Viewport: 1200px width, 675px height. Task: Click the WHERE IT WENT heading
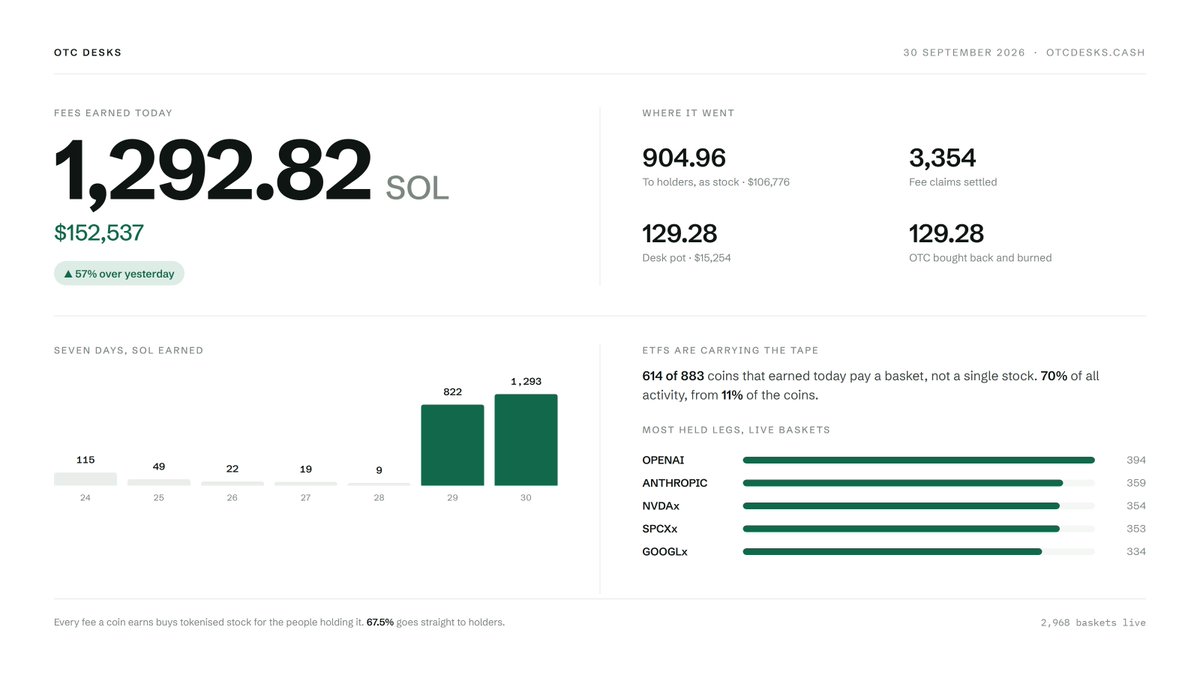tap(688, 113)
